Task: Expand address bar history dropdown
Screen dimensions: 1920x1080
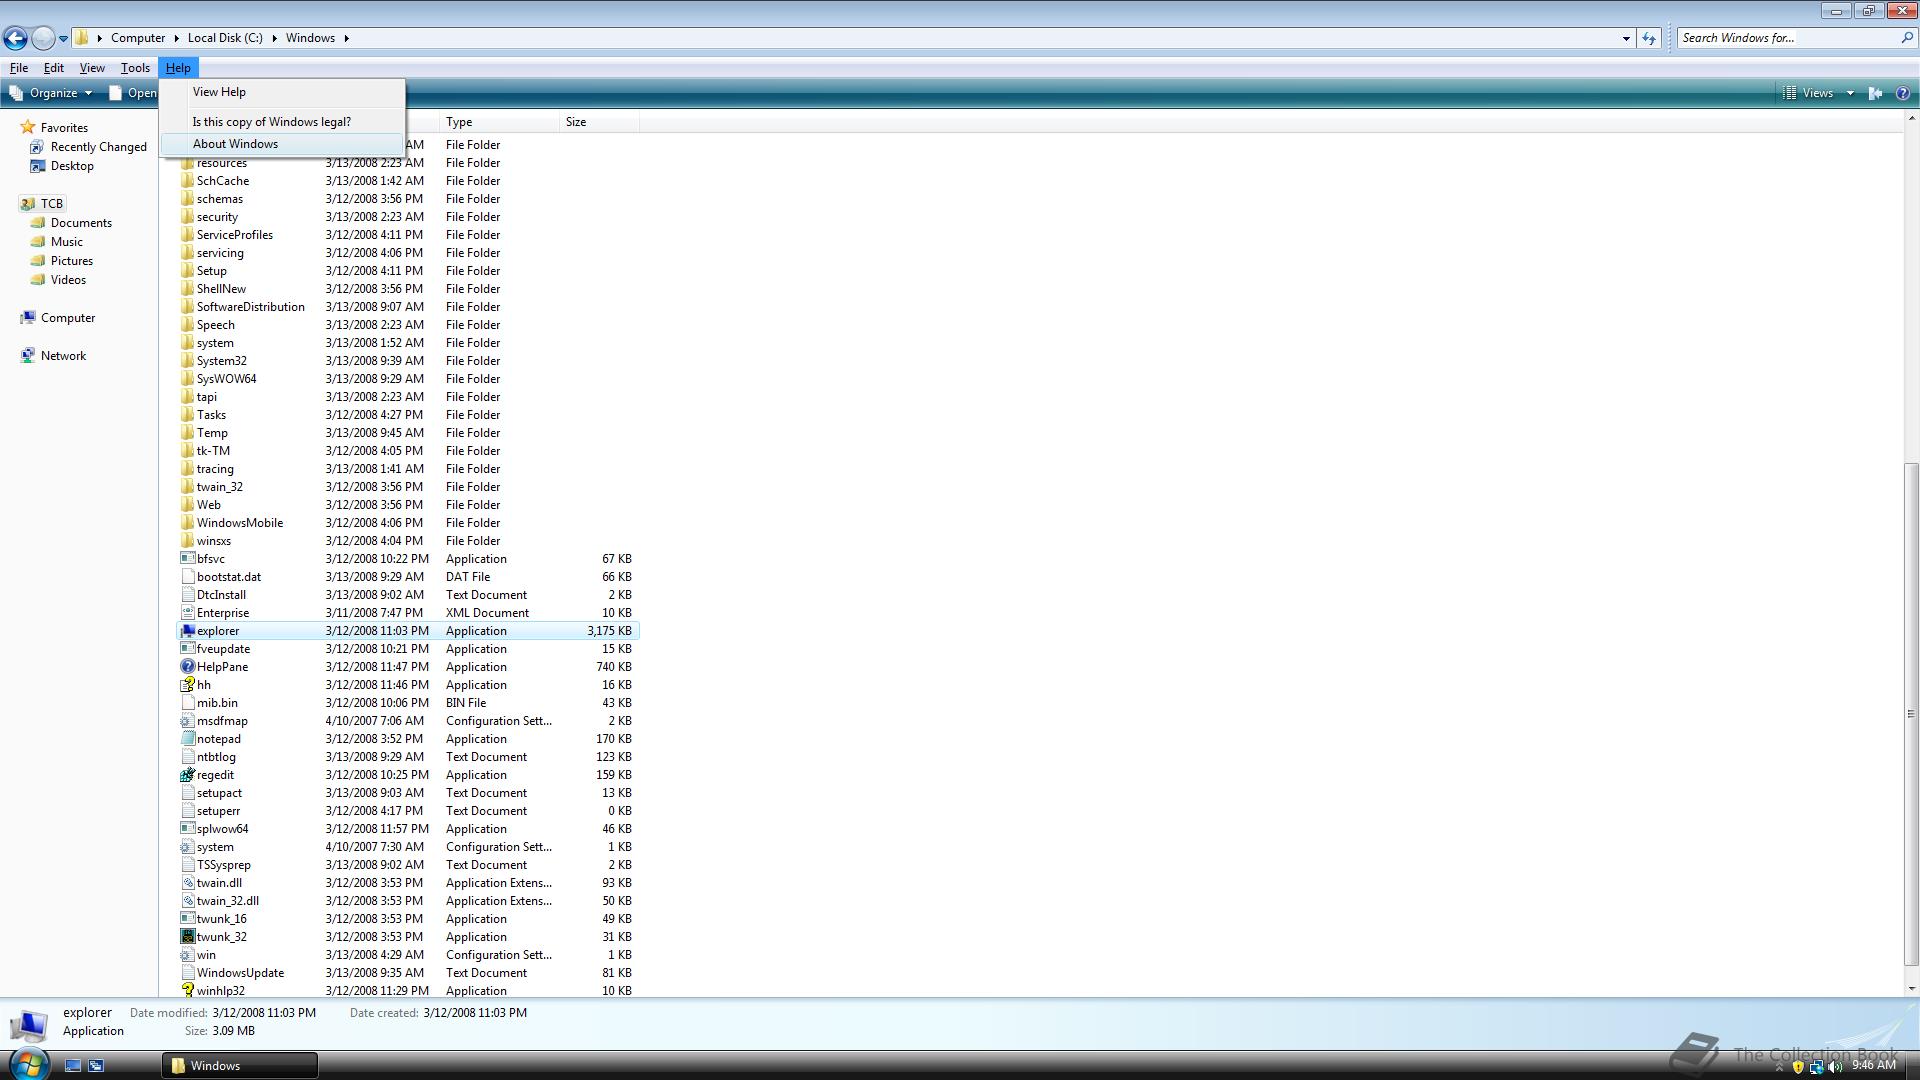Action: pos(1626,38)
